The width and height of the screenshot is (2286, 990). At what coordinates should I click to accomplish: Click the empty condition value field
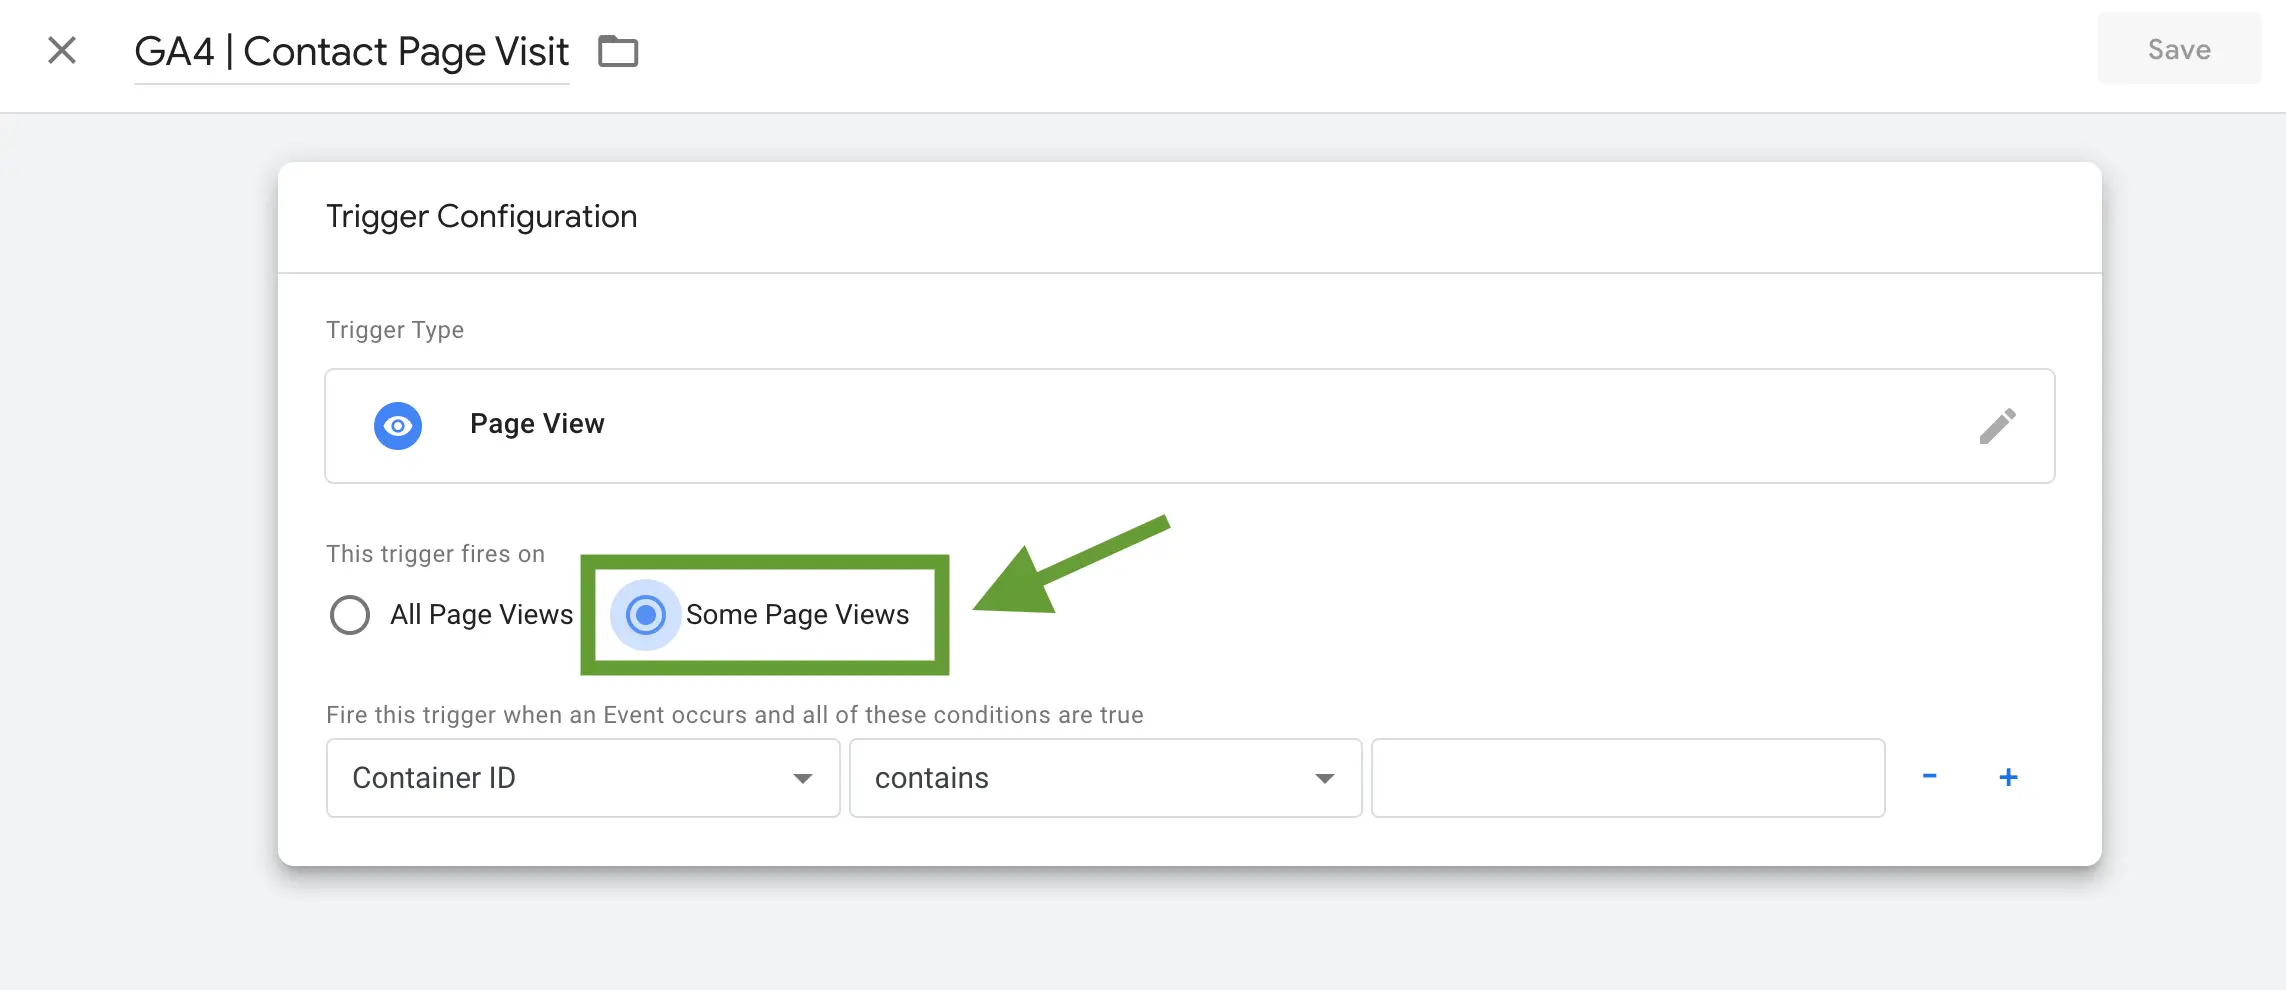coord(1628,778)
